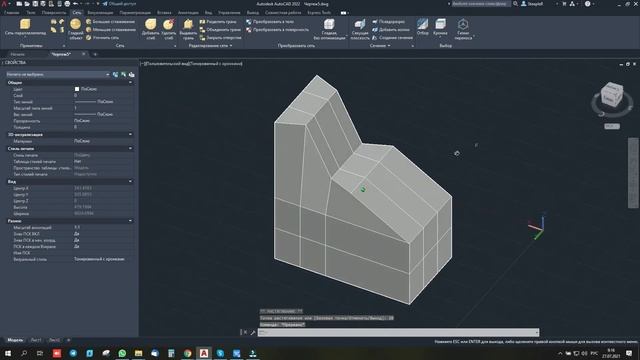This screenshot has height=360, width=640.
Task: Open Chrome from the taskbar
Action: pos(187,353)
